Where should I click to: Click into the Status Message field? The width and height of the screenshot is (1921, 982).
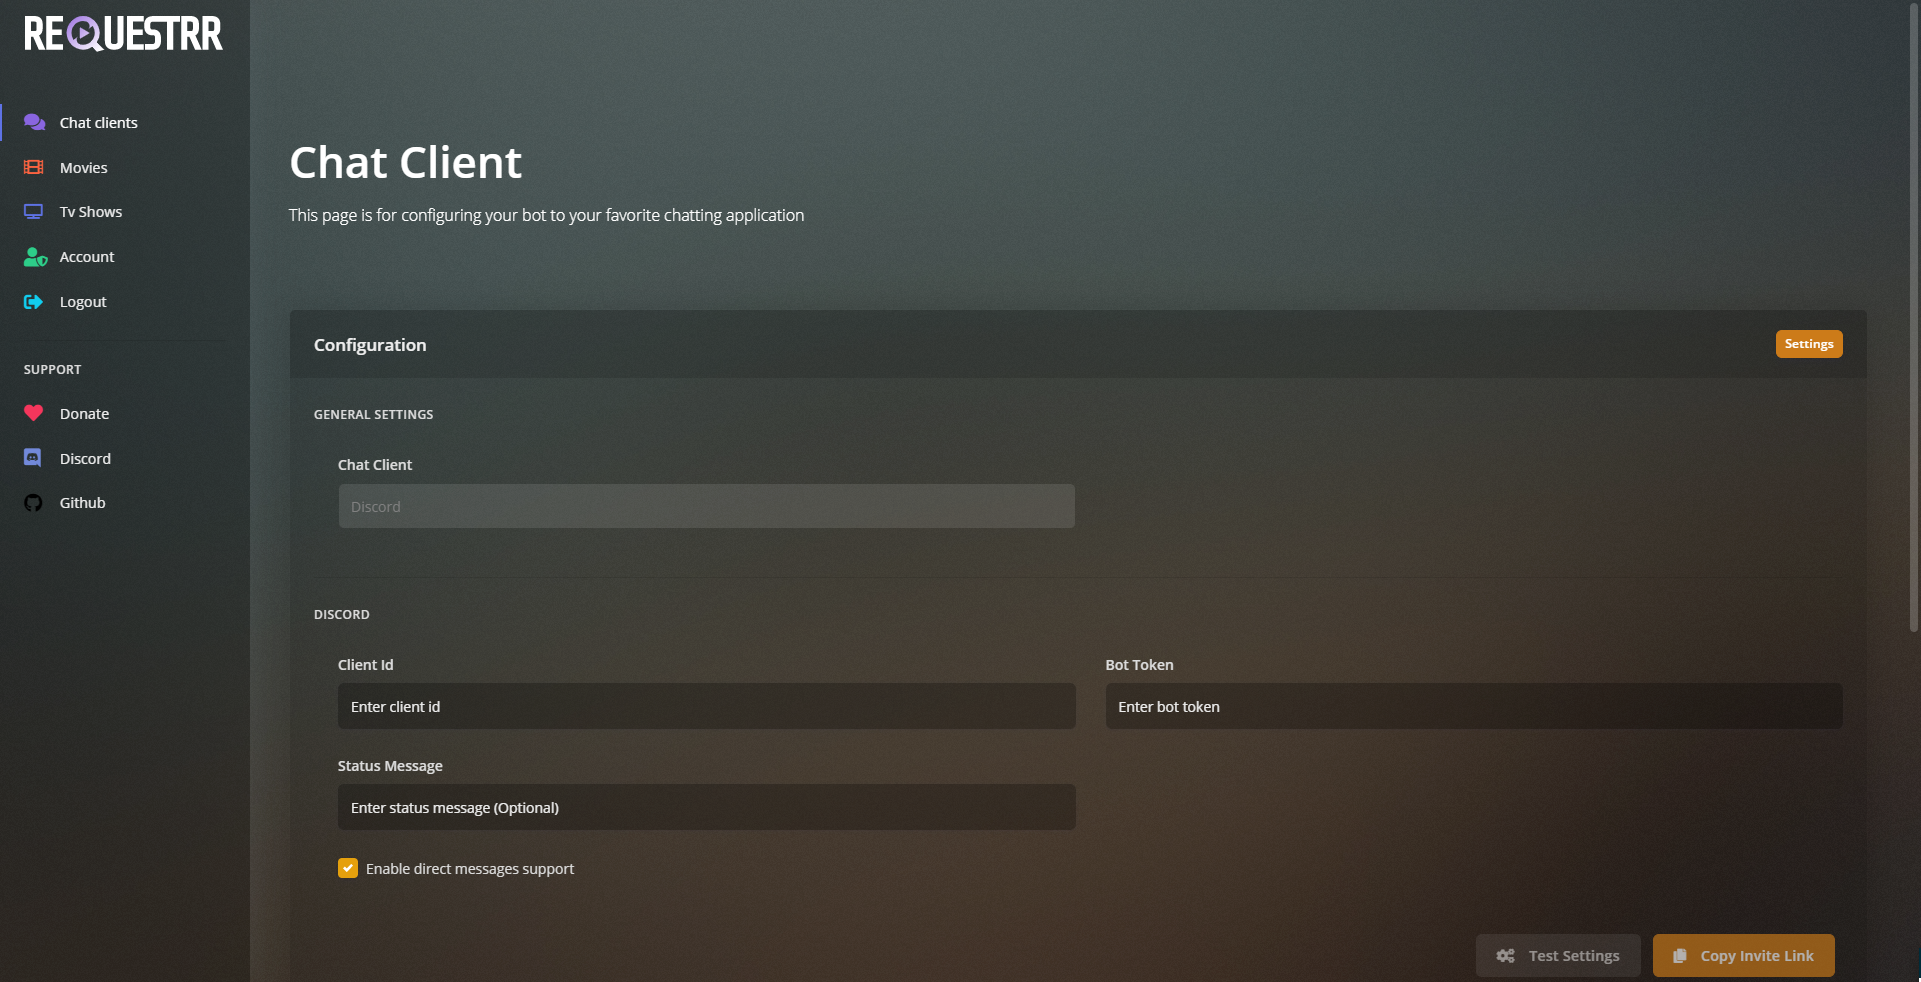(x=706, y=807)
